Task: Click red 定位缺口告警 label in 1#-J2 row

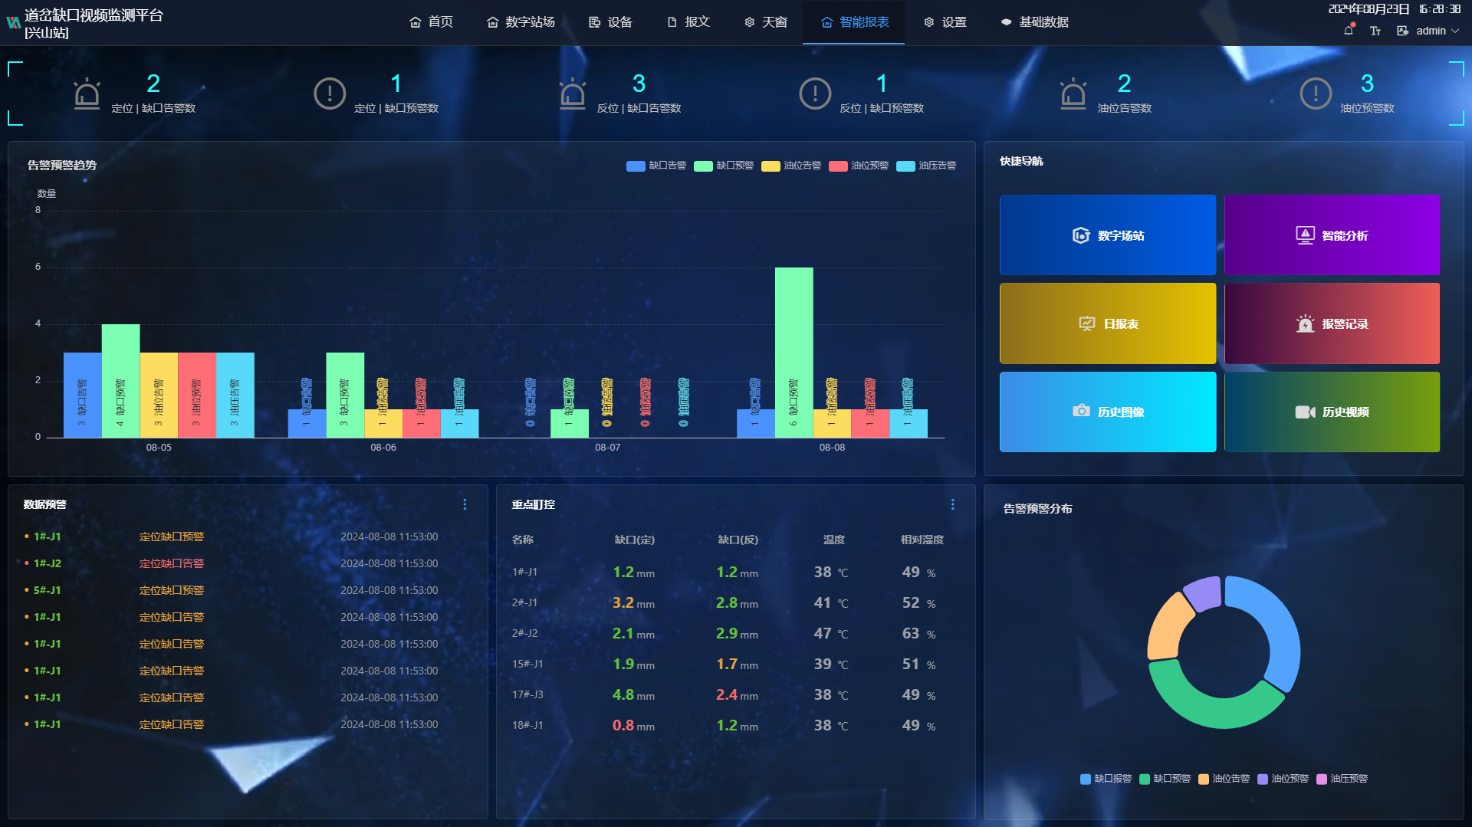Action: (x=172, y=564)
